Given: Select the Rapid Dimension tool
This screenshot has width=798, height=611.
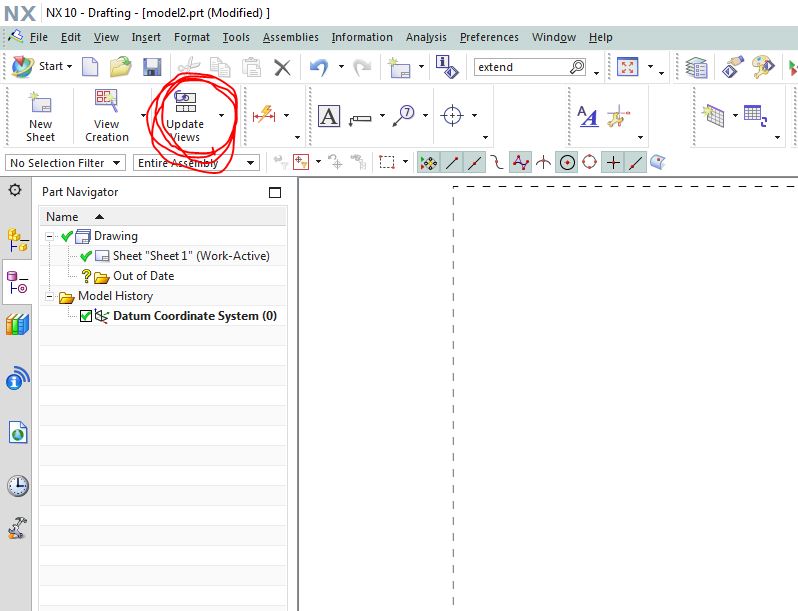Looking at the screenshot, I should pos(264,115).
